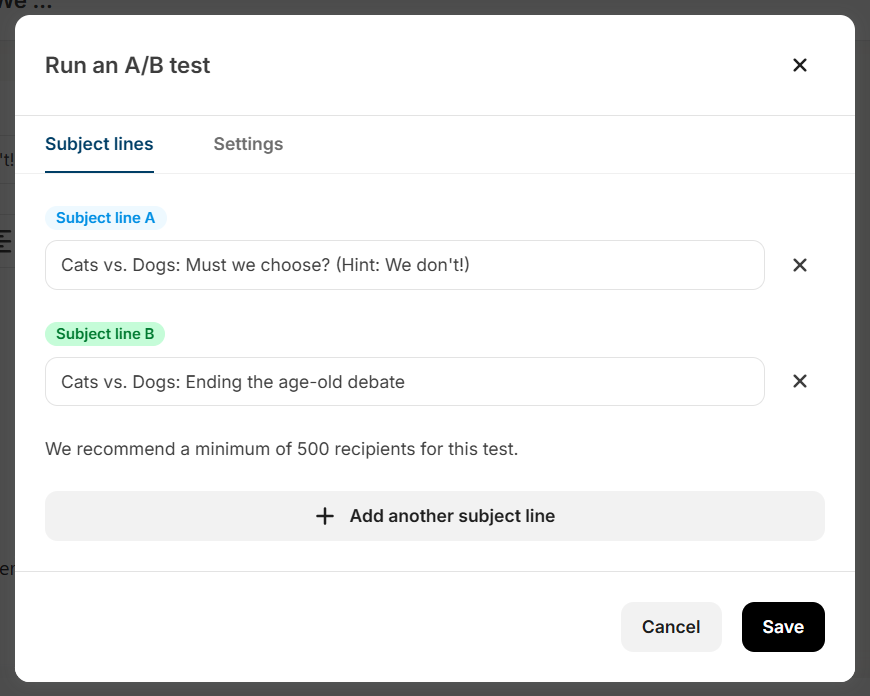Click the blue Subject line A badge

point(105,218)
